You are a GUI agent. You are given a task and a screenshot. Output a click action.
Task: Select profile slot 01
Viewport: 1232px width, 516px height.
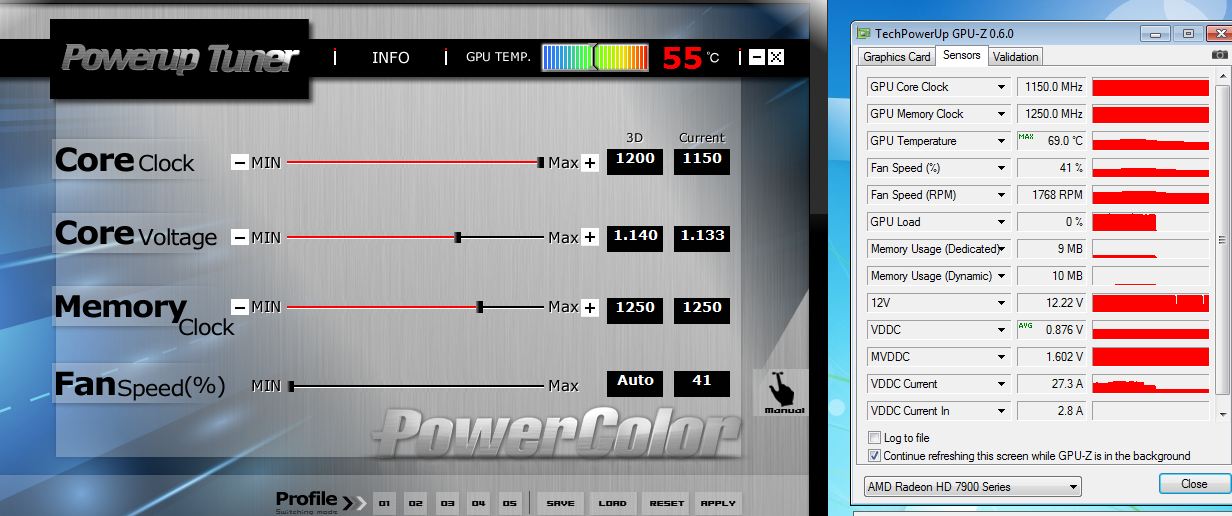coord(385,503)
